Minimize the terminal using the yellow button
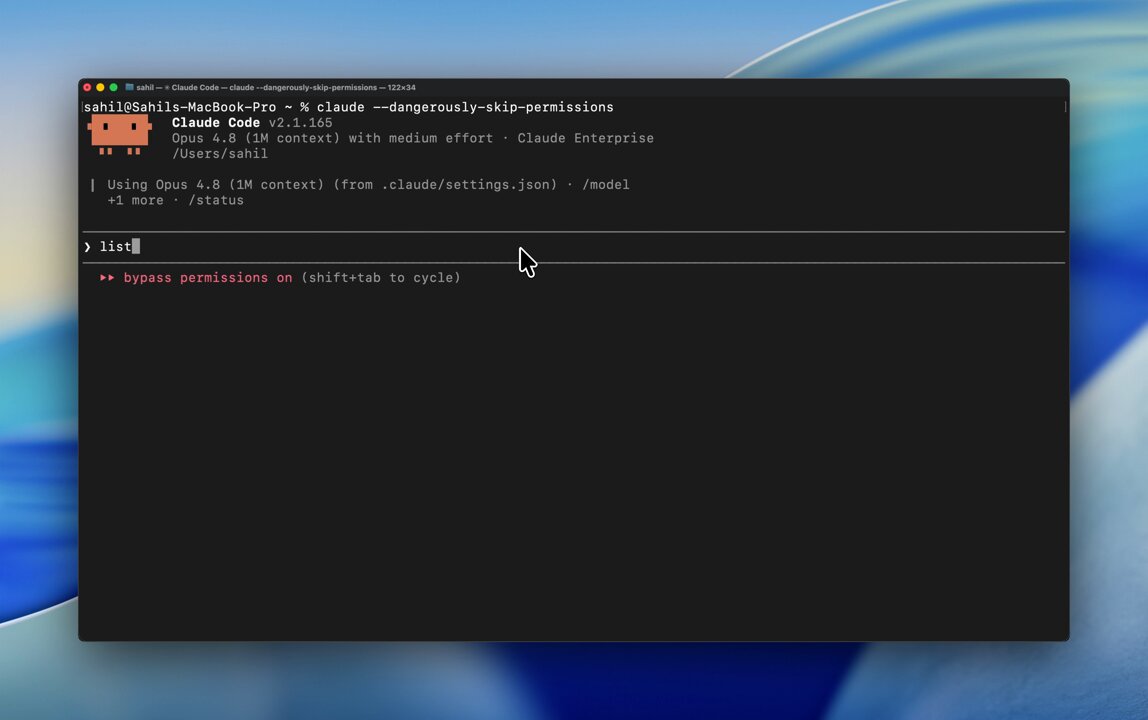 (x=100, y=87)
